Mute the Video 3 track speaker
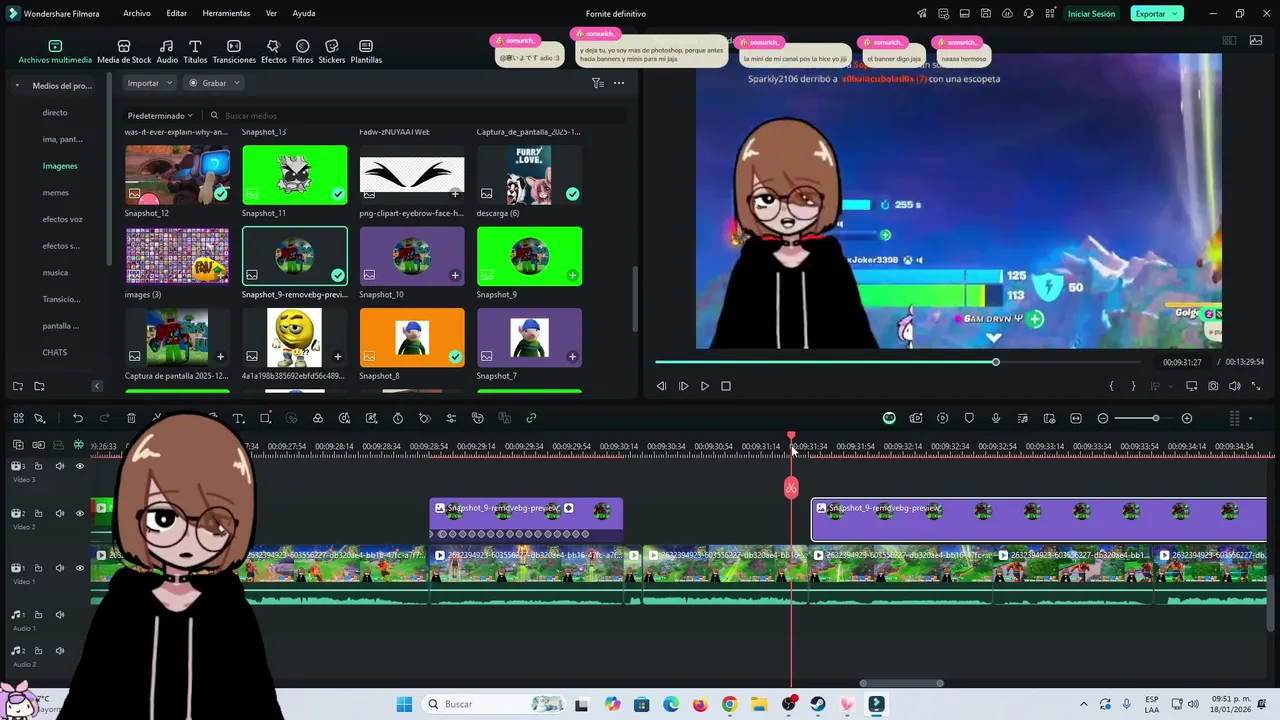 click(59, 466)
